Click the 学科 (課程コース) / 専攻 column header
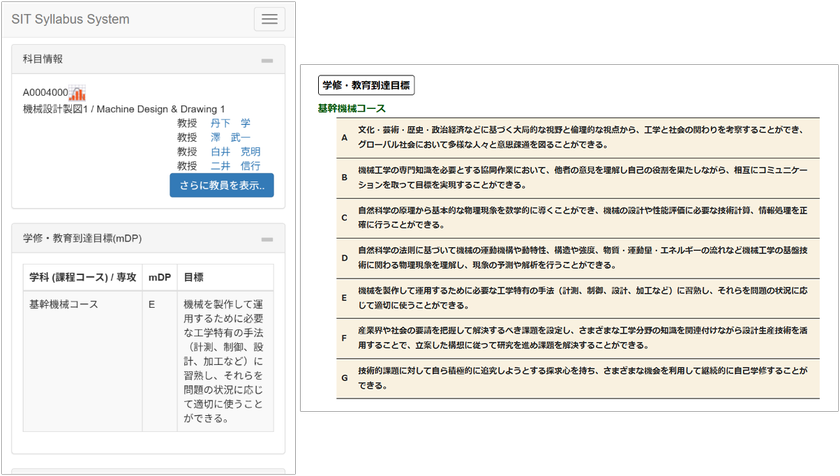This screenshot has width=840, height=476. coord(82,277)
